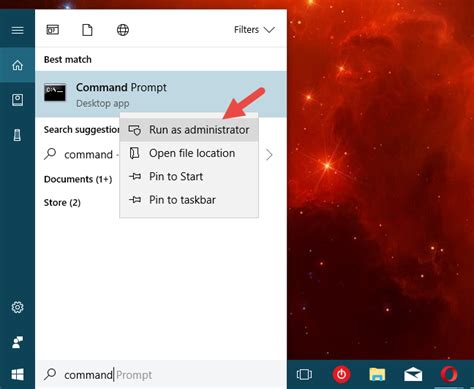Filter results by Web globe icon
Viewport: 474px width, 389px height.
click(123, 30)
